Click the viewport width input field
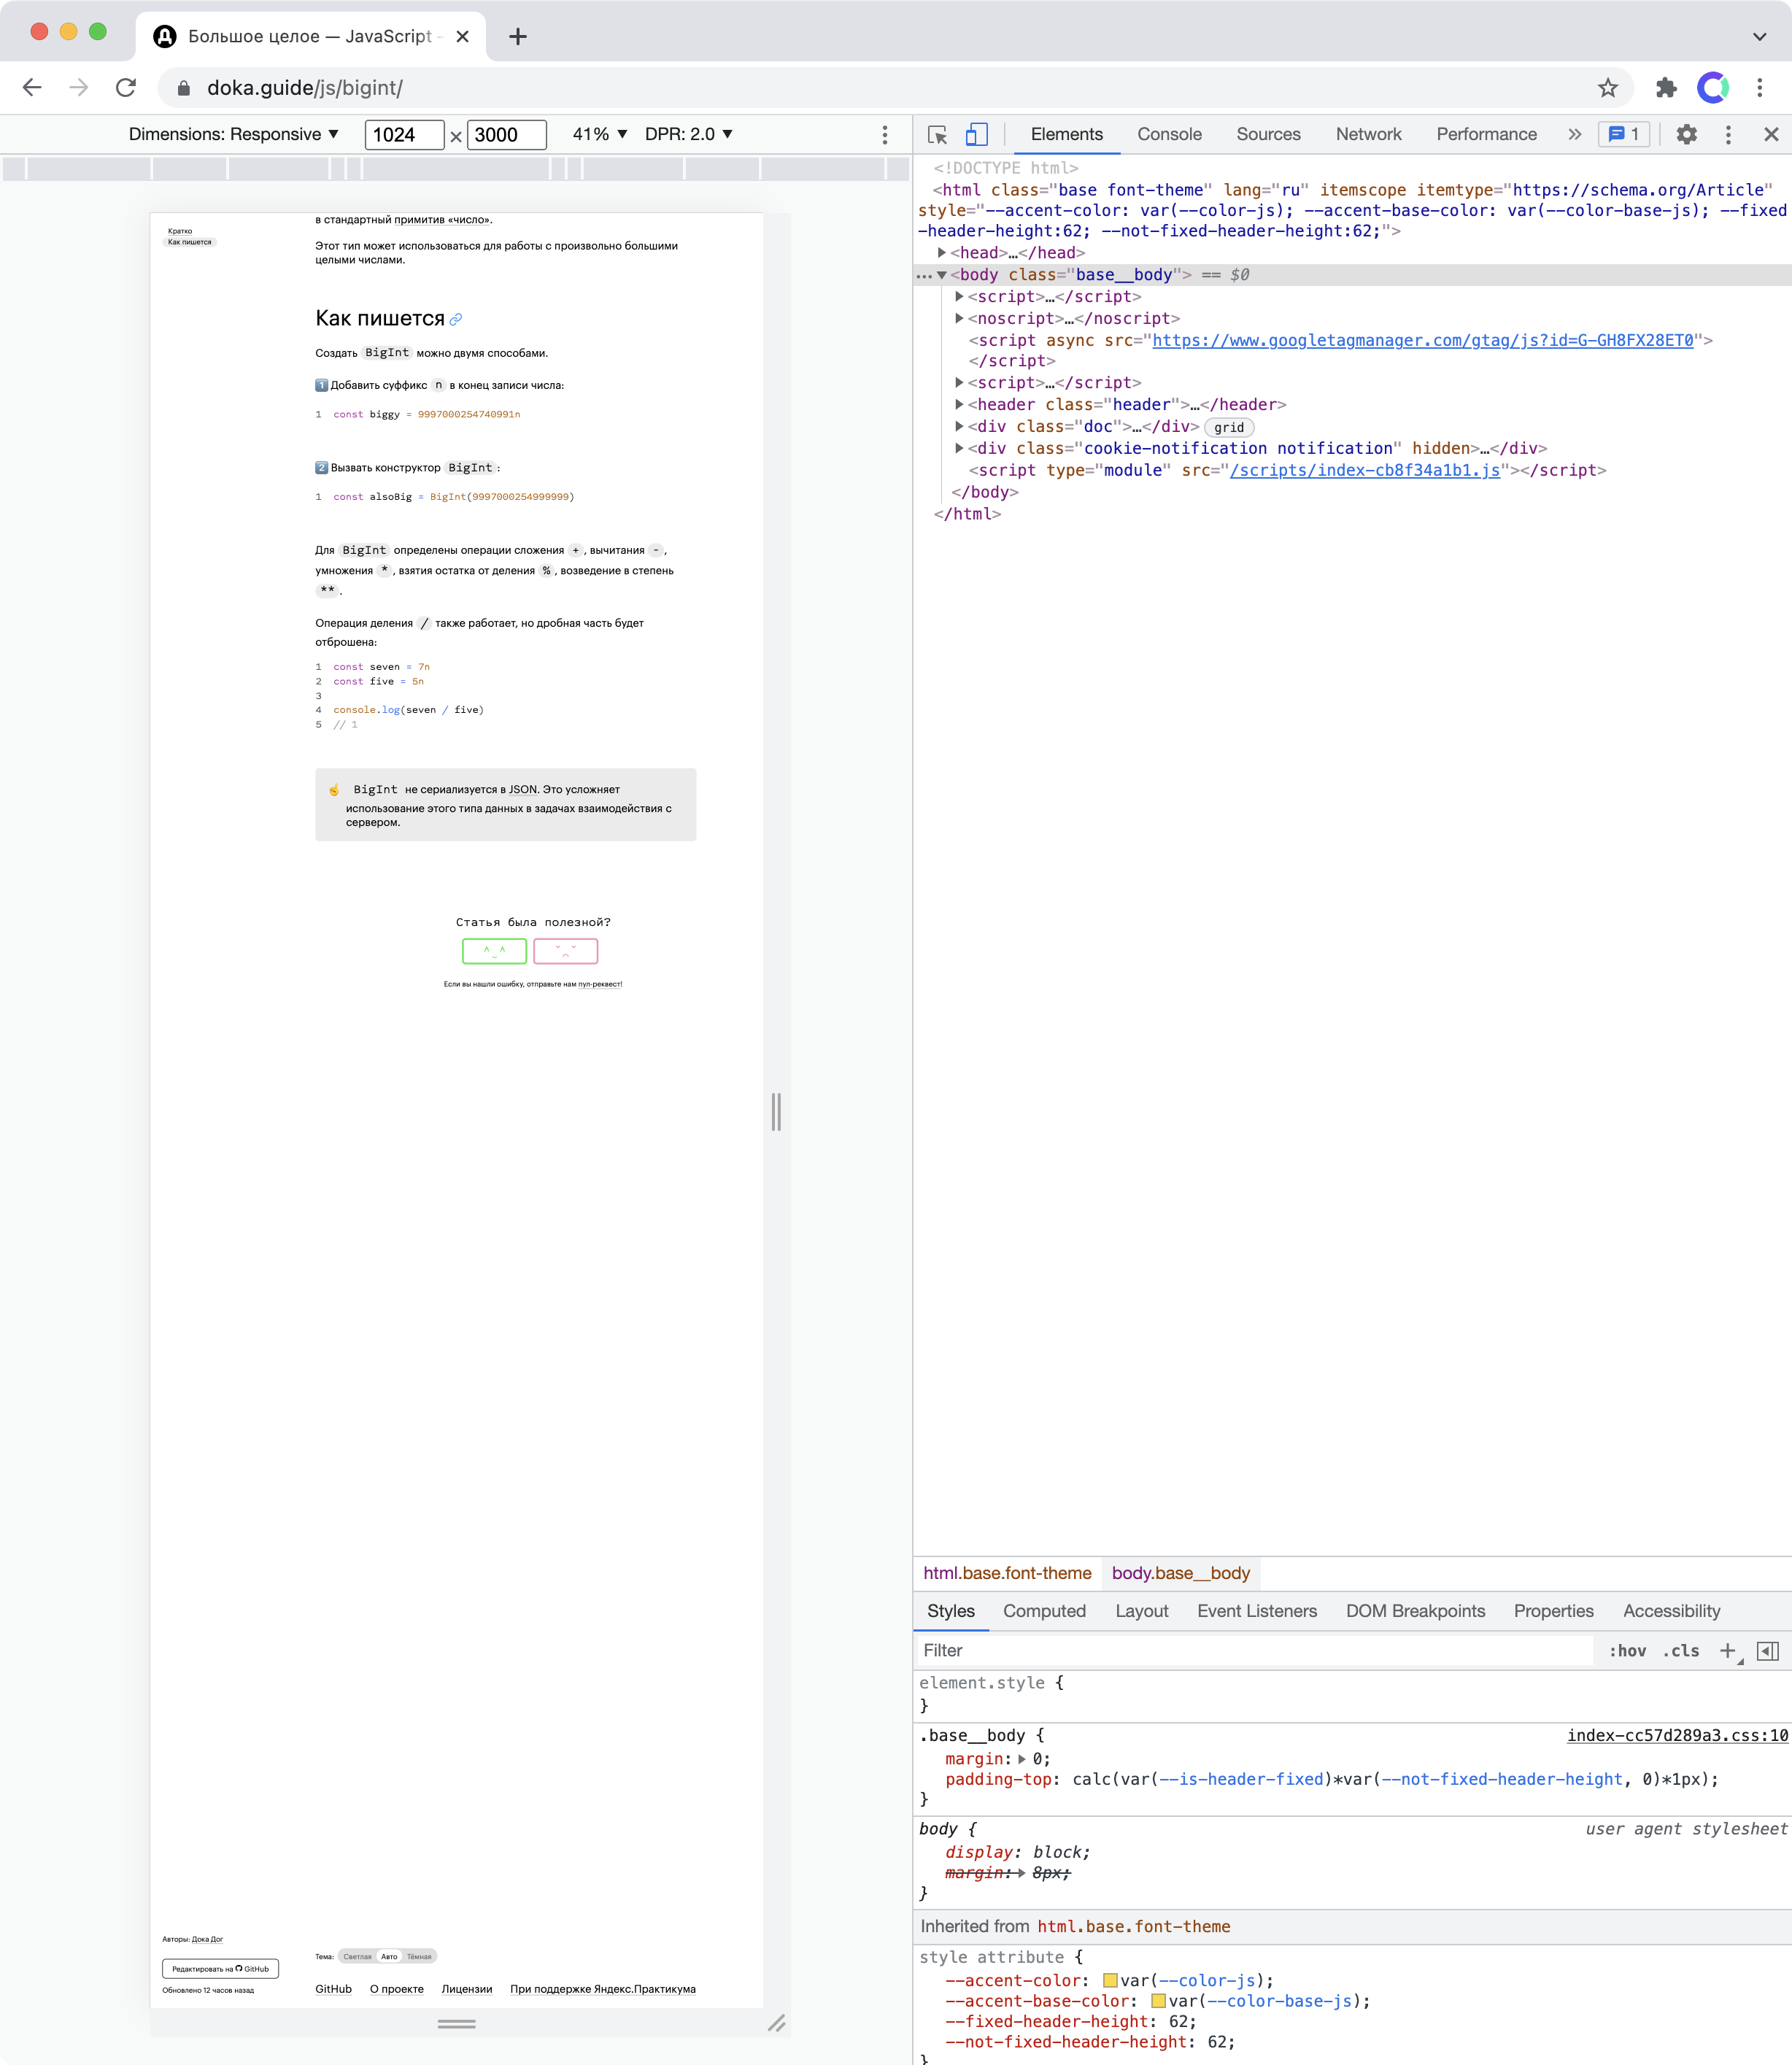 [x=404, y=135]
